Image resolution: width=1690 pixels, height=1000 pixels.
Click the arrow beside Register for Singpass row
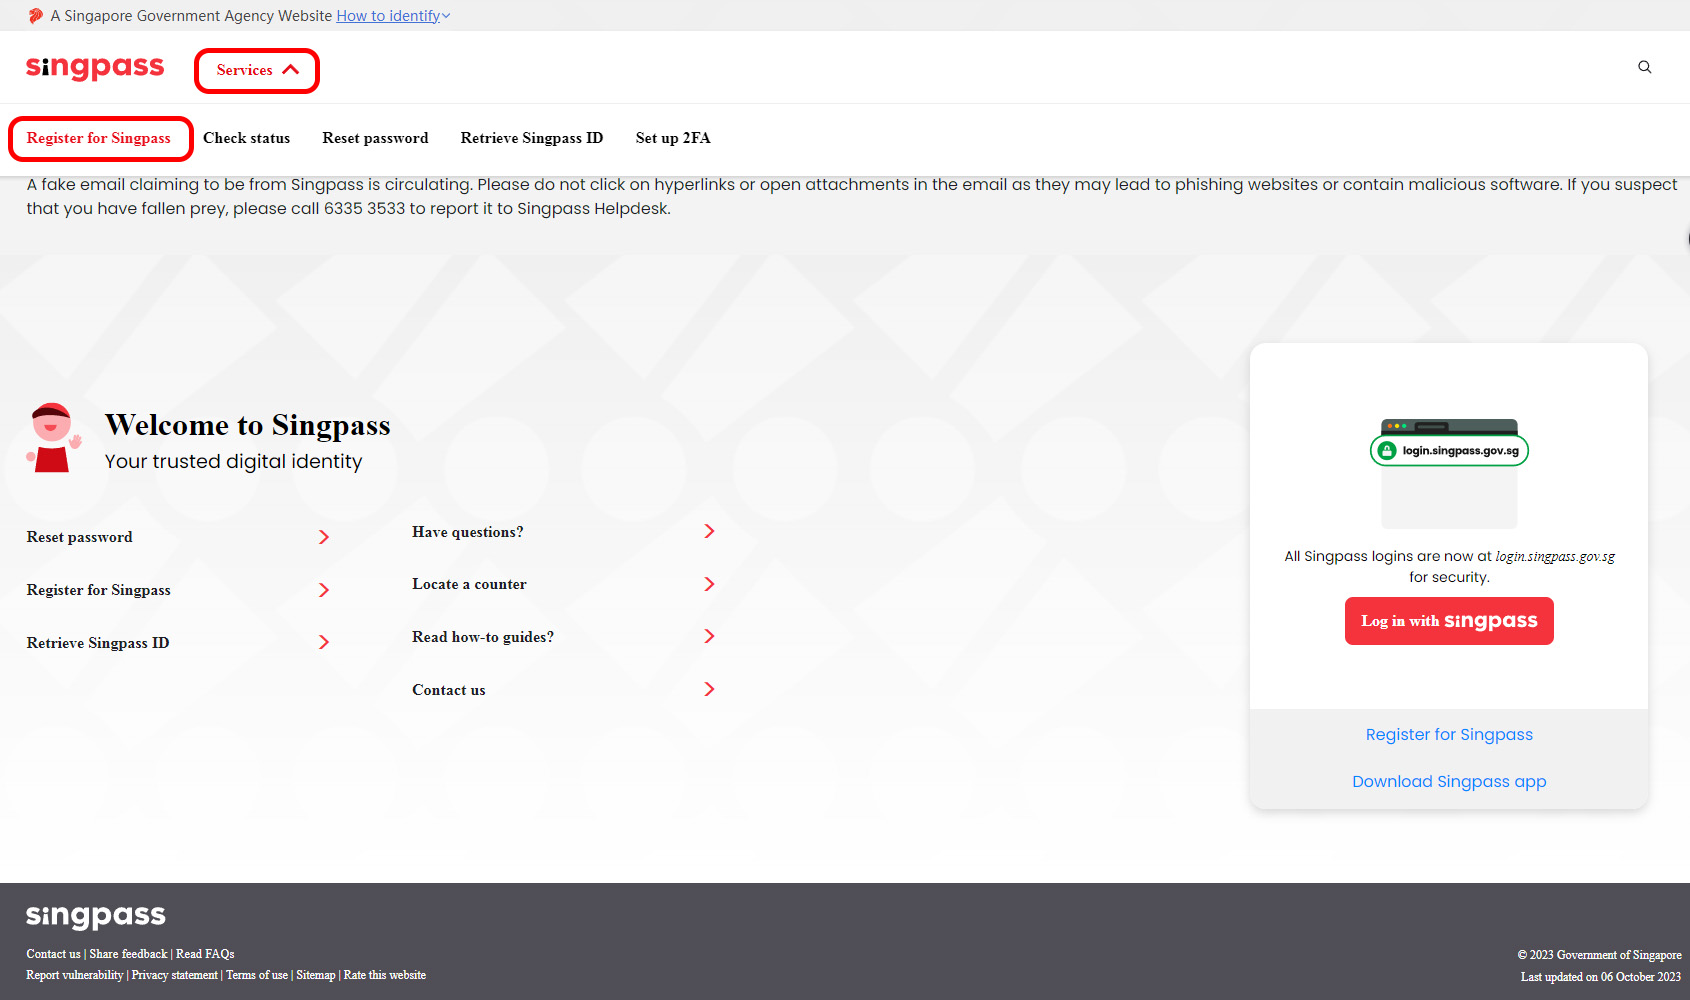point(324,590)
